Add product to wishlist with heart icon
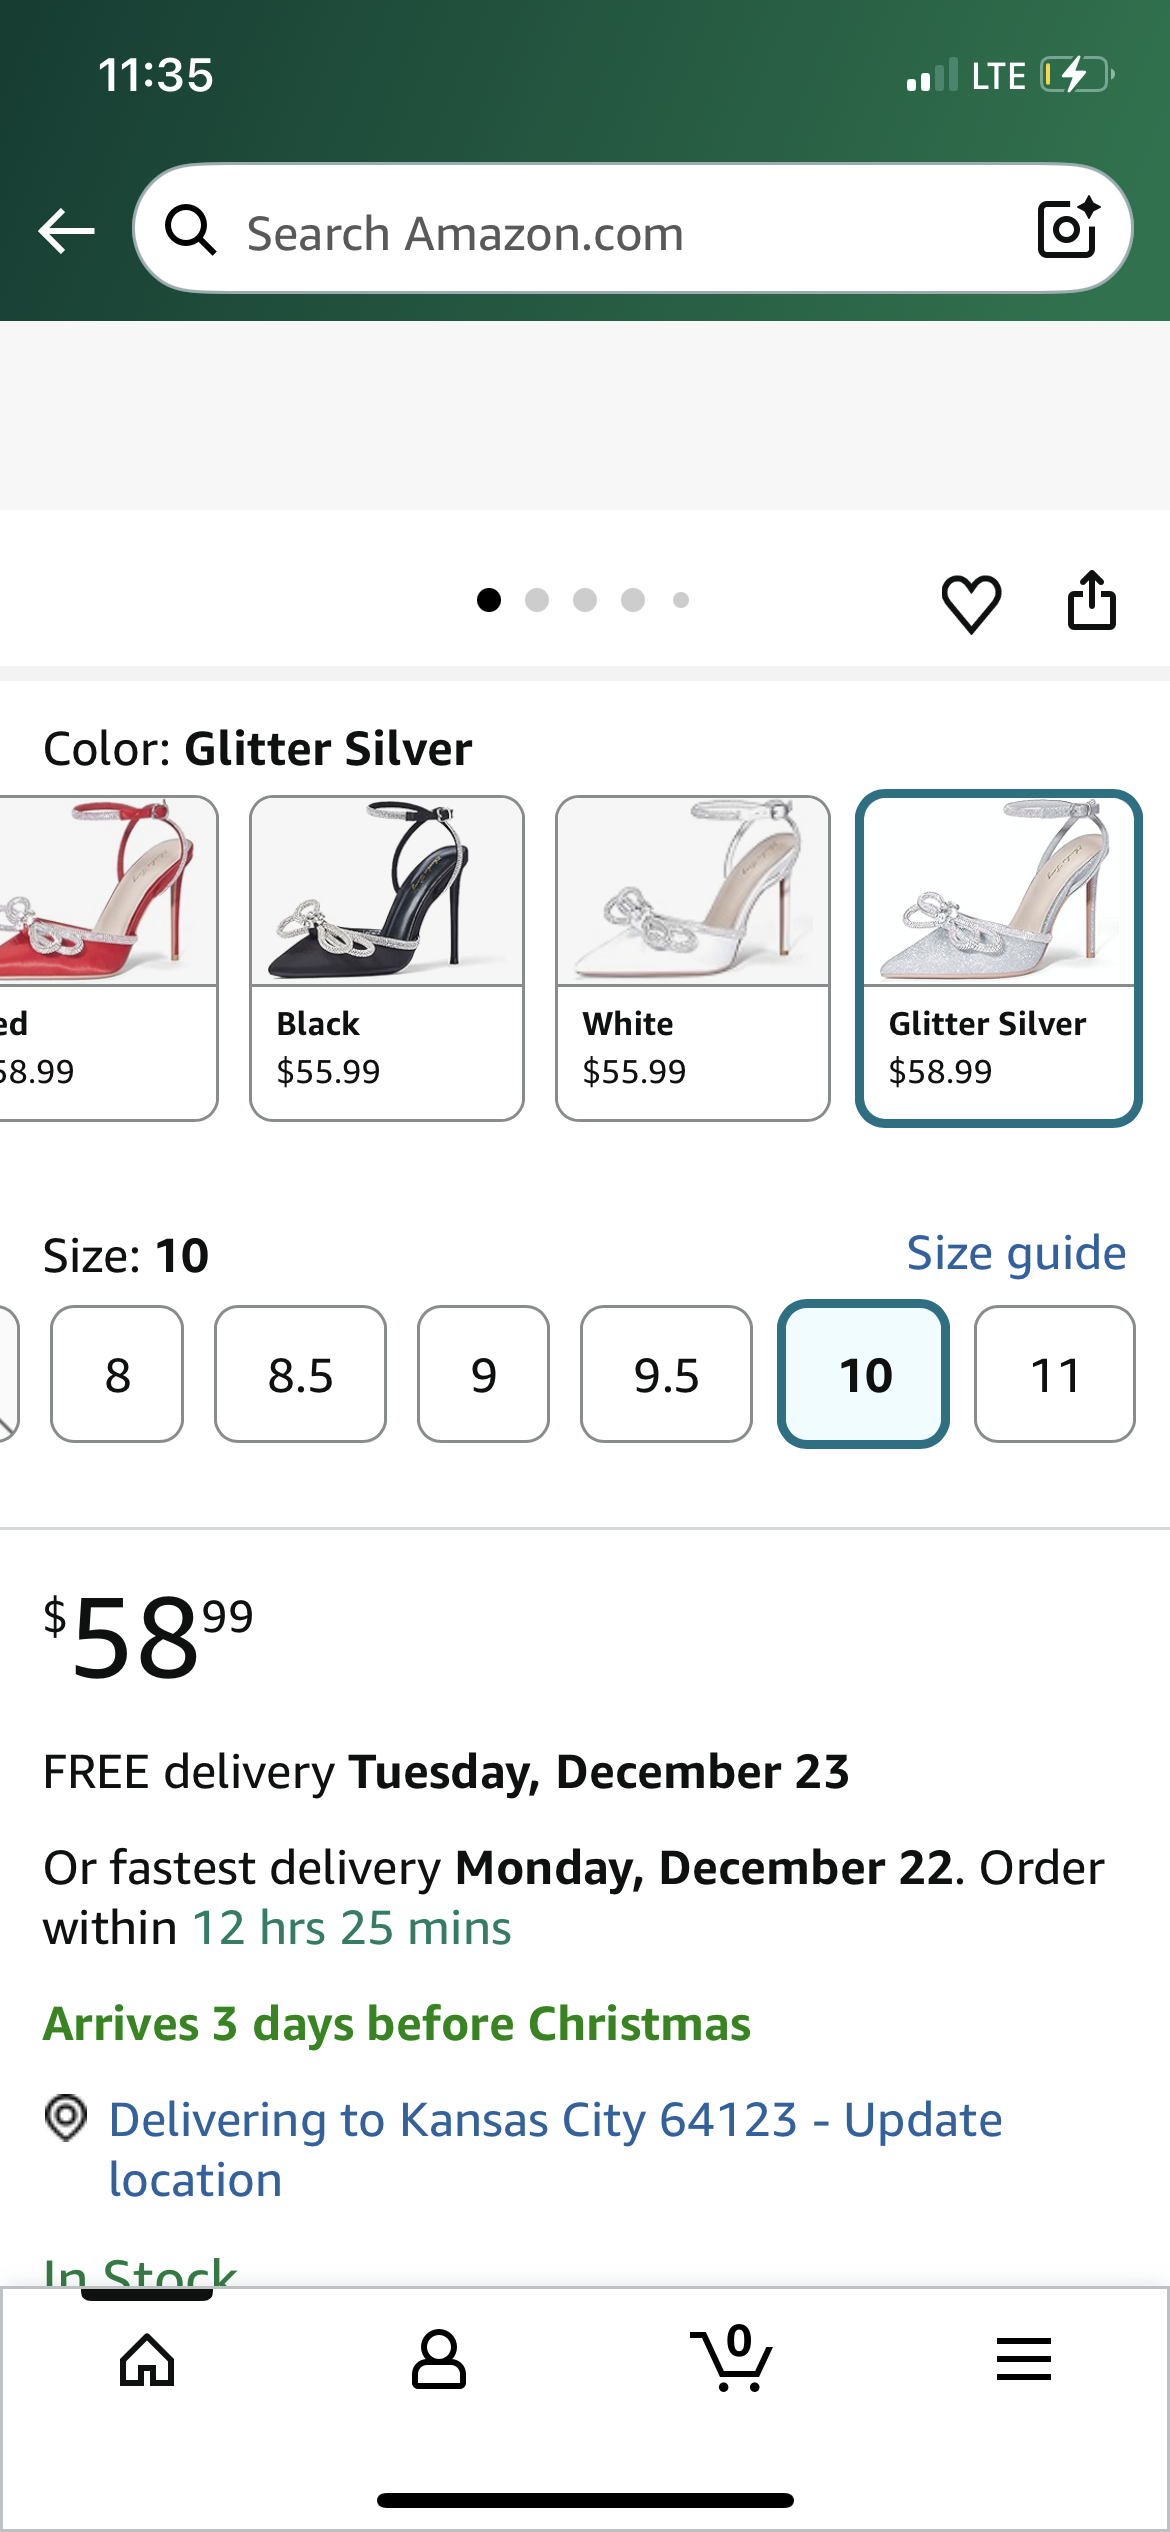The height and width of the screenshot is (2532, 1170). (971, 600)
